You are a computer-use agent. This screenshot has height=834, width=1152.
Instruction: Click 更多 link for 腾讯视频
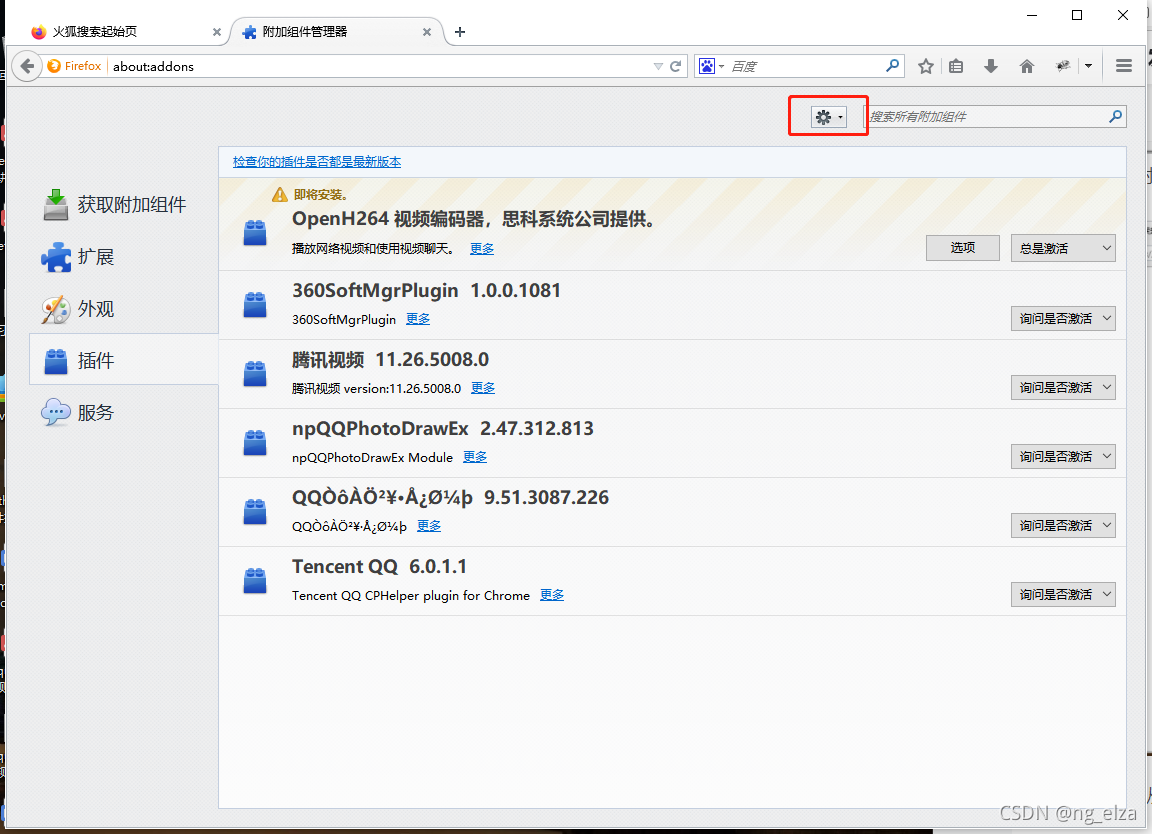[x=483, y=388]
